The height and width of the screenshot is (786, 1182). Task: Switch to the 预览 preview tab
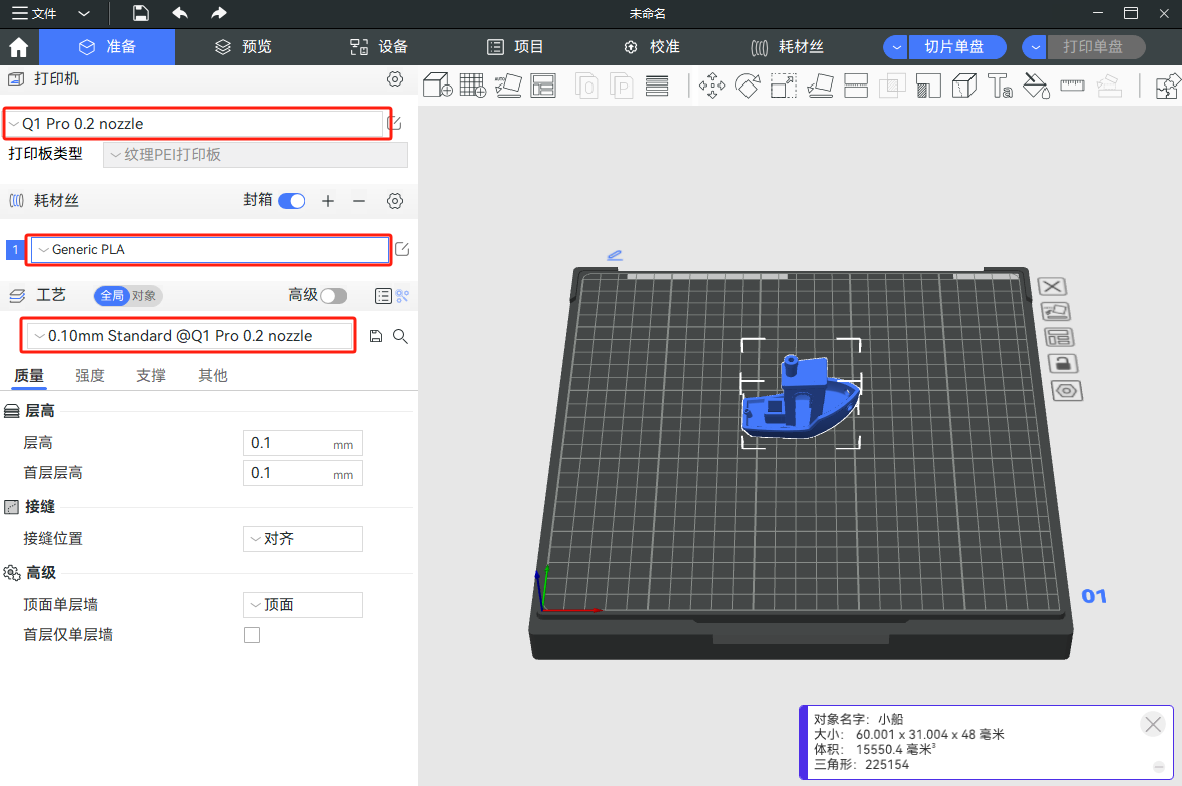(x=244, y=47)
